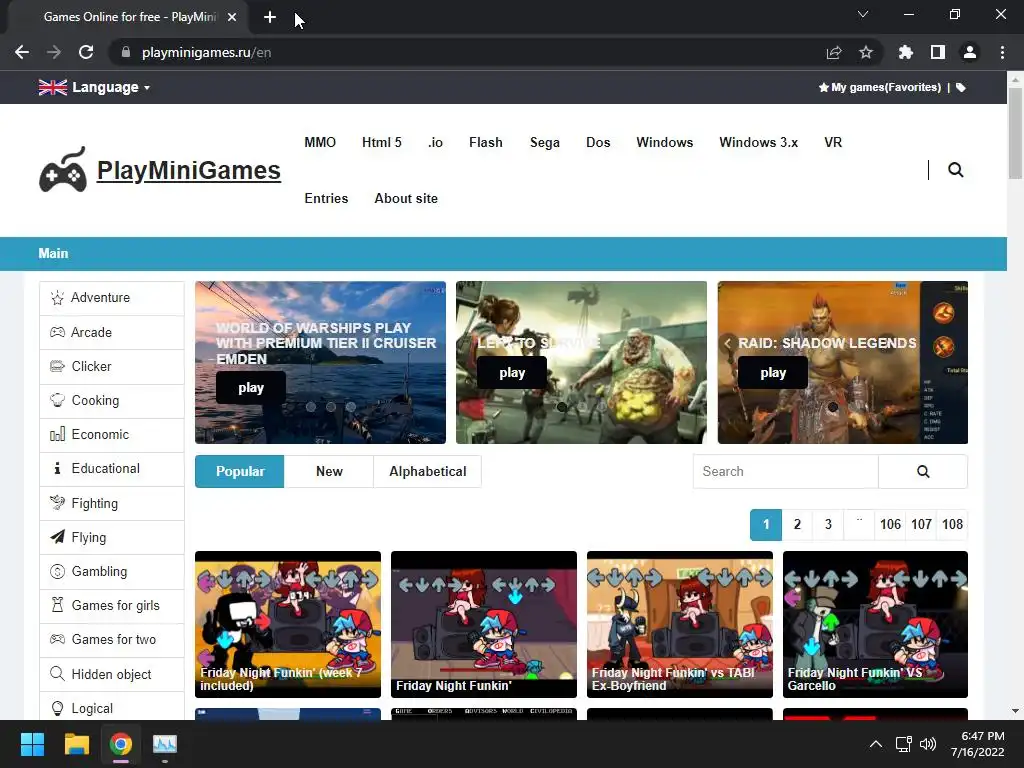This screenshot has width=1024, height=768.
Task: Play World of Warships banner game
Action: tap(251, 388)
